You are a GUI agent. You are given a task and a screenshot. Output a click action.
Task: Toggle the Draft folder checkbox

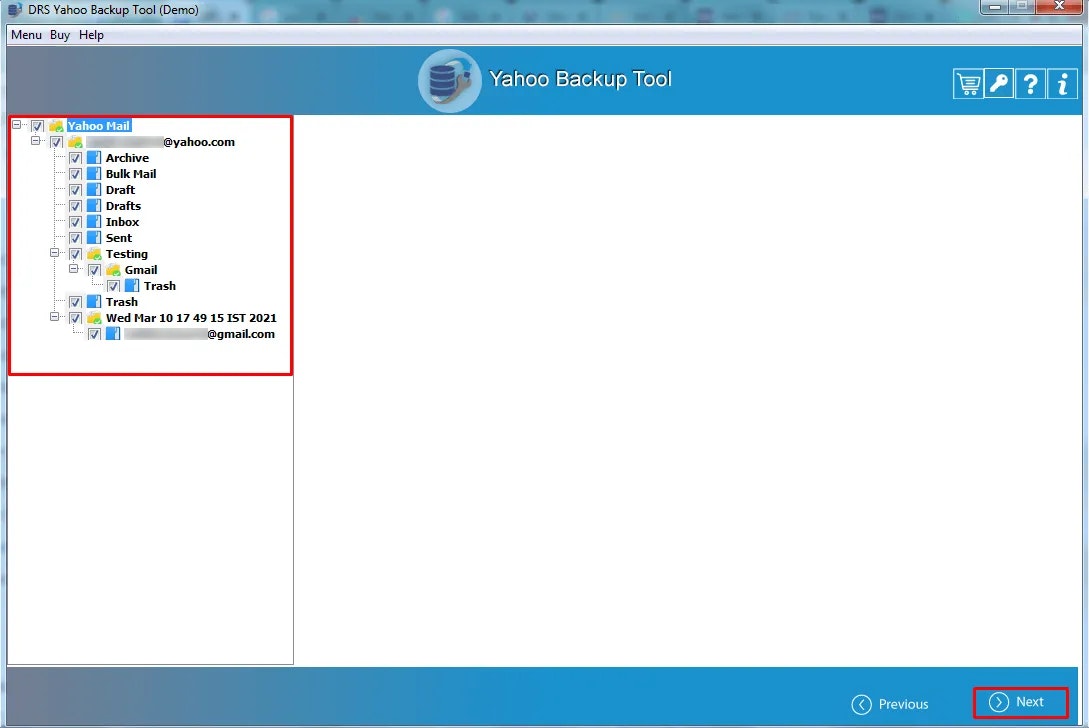75,190
